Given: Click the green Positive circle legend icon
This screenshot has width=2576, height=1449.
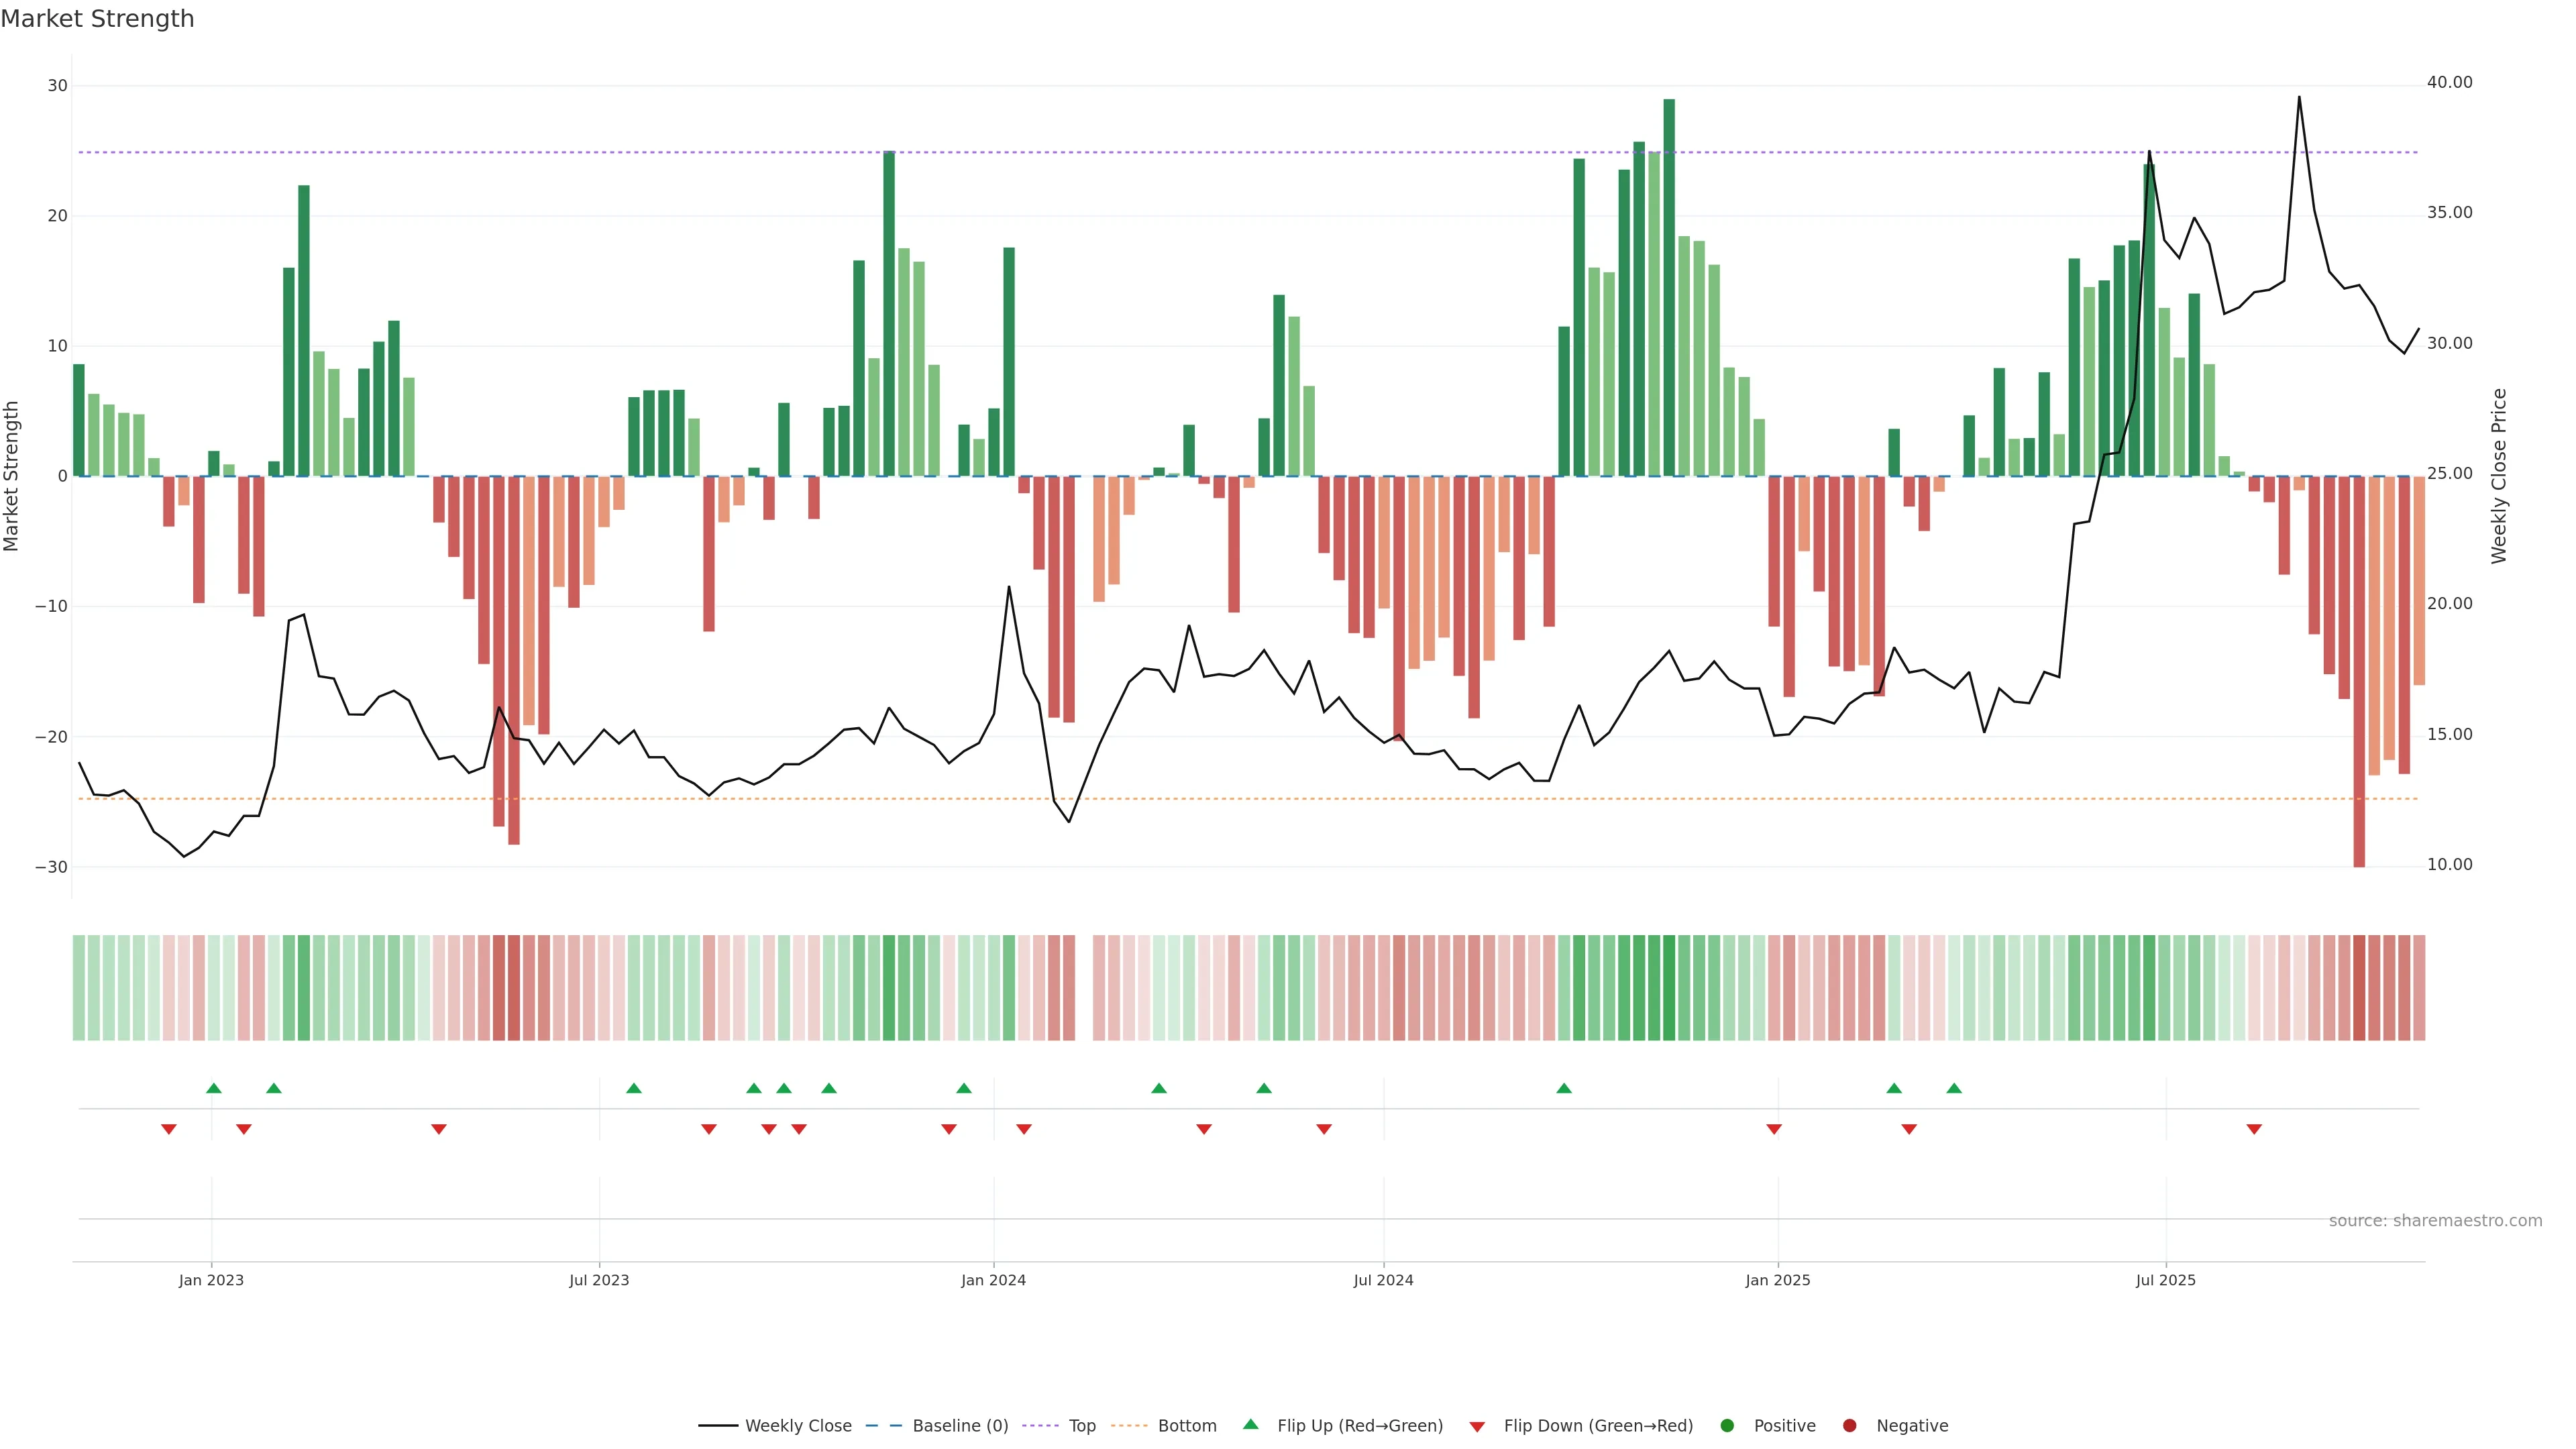Looking at the screenshot, I should click(1727, 1426).
